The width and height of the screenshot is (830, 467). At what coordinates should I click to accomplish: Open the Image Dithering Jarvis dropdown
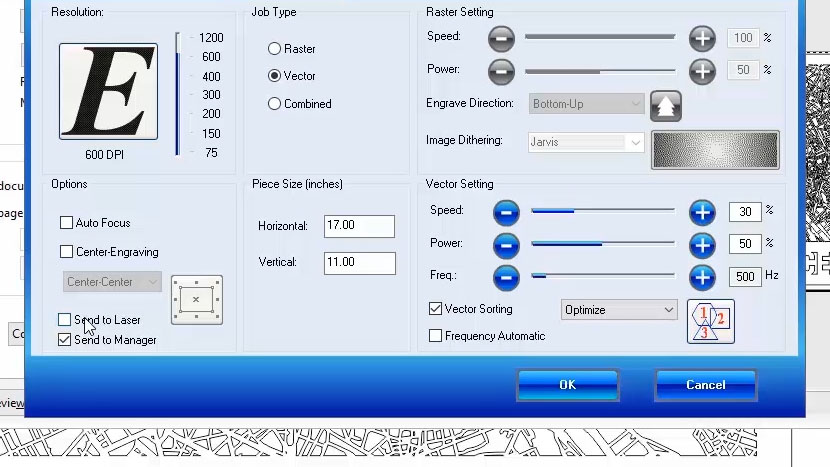(586, 143)
